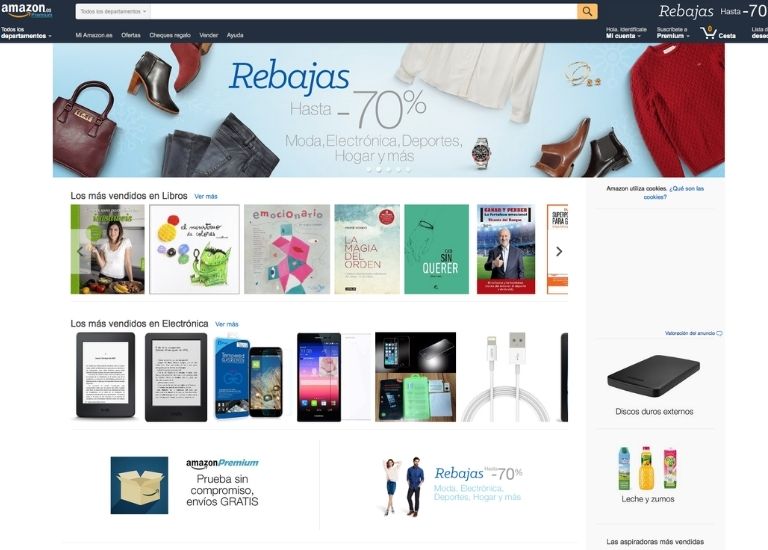Select the second banner carousel dot
Image resolution: width=768 pixels, height=550 pixels.
(x=379, y=169)
